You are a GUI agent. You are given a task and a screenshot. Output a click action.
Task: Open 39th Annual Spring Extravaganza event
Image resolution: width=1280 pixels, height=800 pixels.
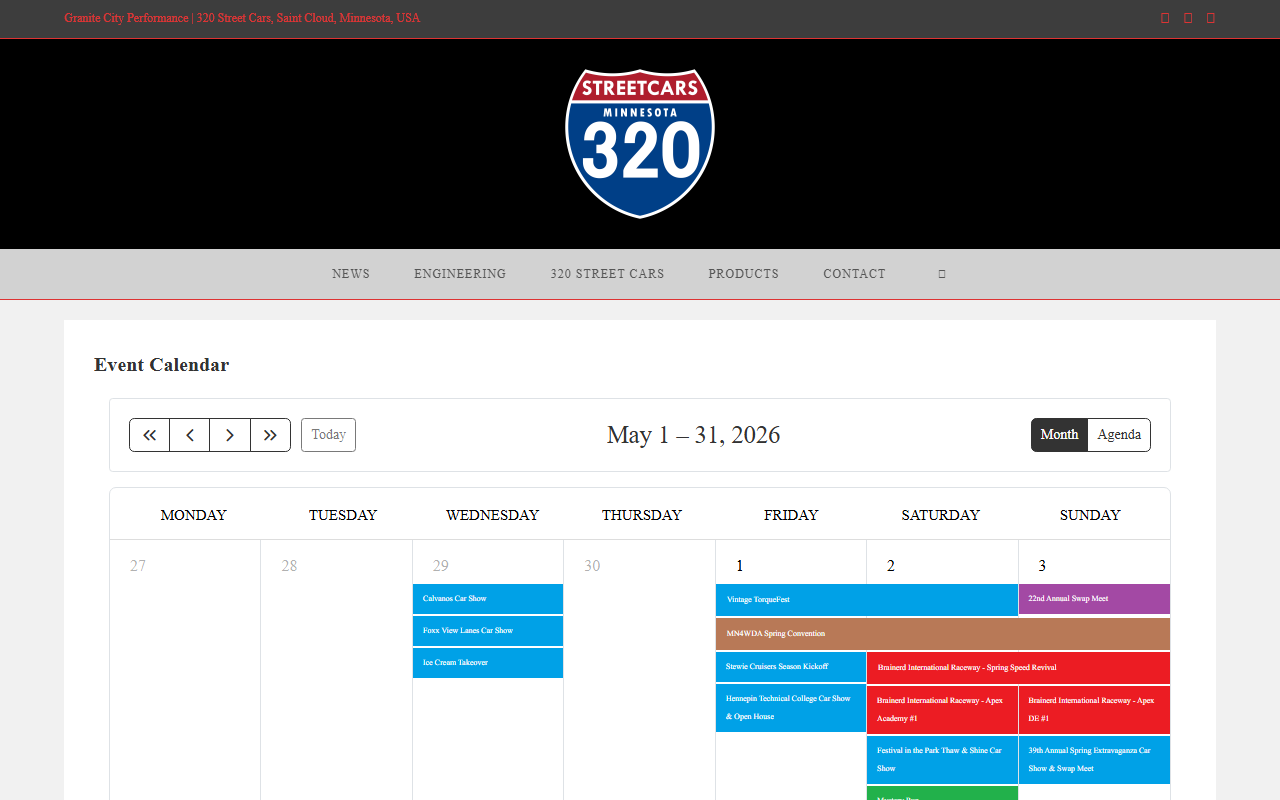tap(1094, 760)
